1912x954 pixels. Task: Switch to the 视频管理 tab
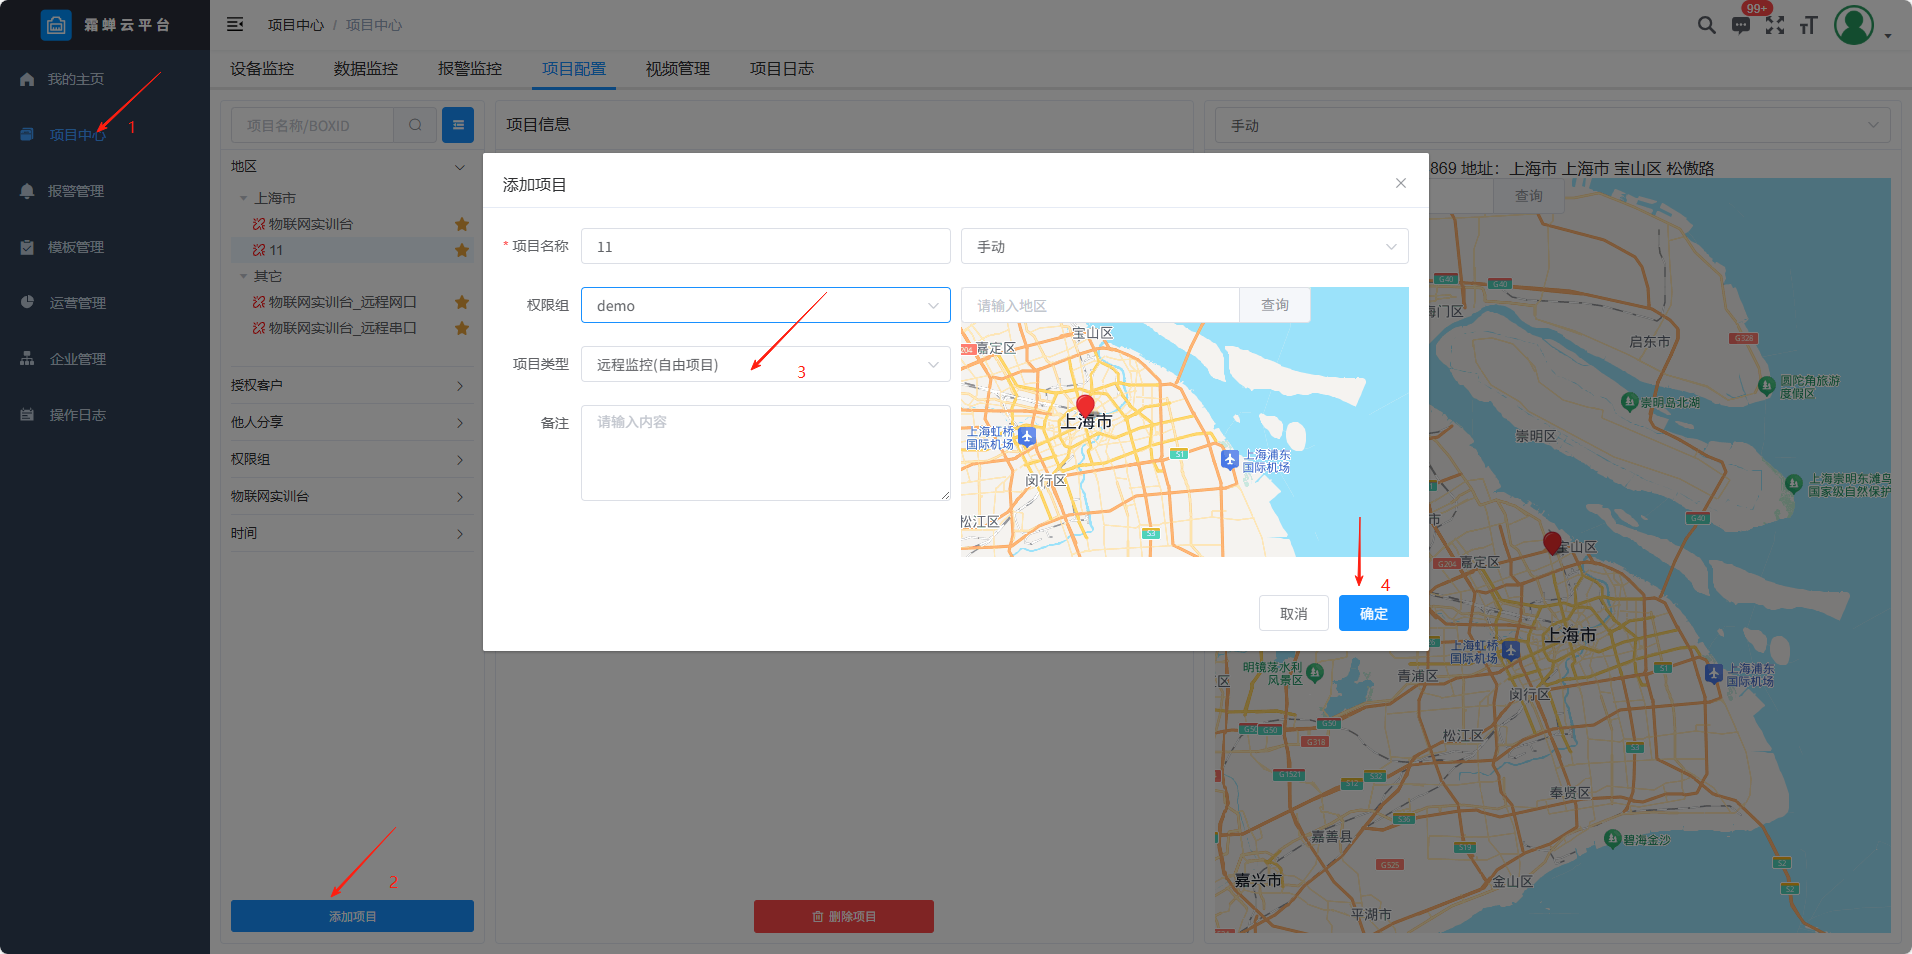click(677, 69)
